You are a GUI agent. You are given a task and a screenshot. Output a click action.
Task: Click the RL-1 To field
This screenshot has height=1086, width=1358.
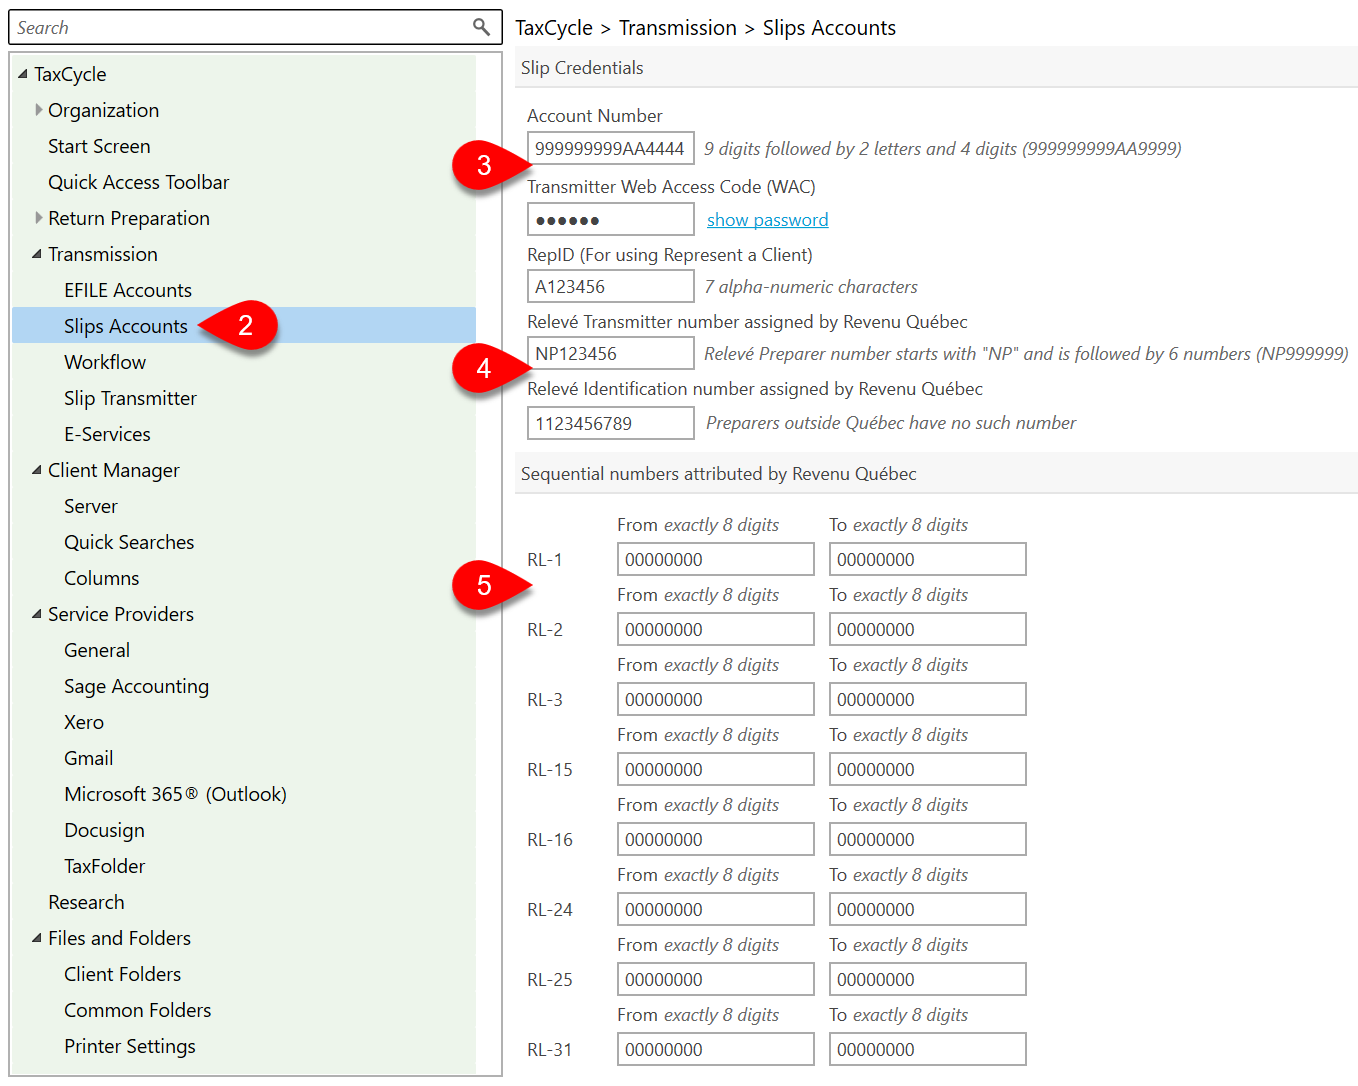tap(928, 559)
